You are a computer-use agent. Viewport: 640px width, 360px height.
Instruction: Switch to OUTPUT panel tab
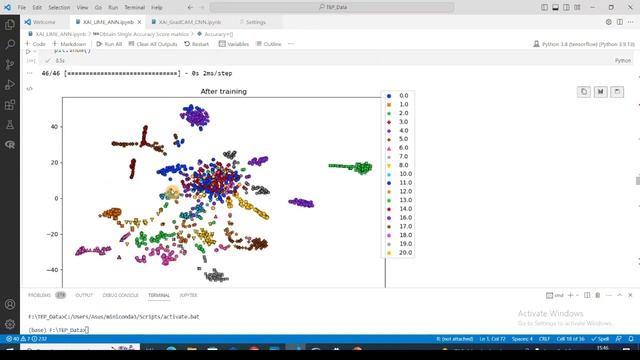point(84,295)
